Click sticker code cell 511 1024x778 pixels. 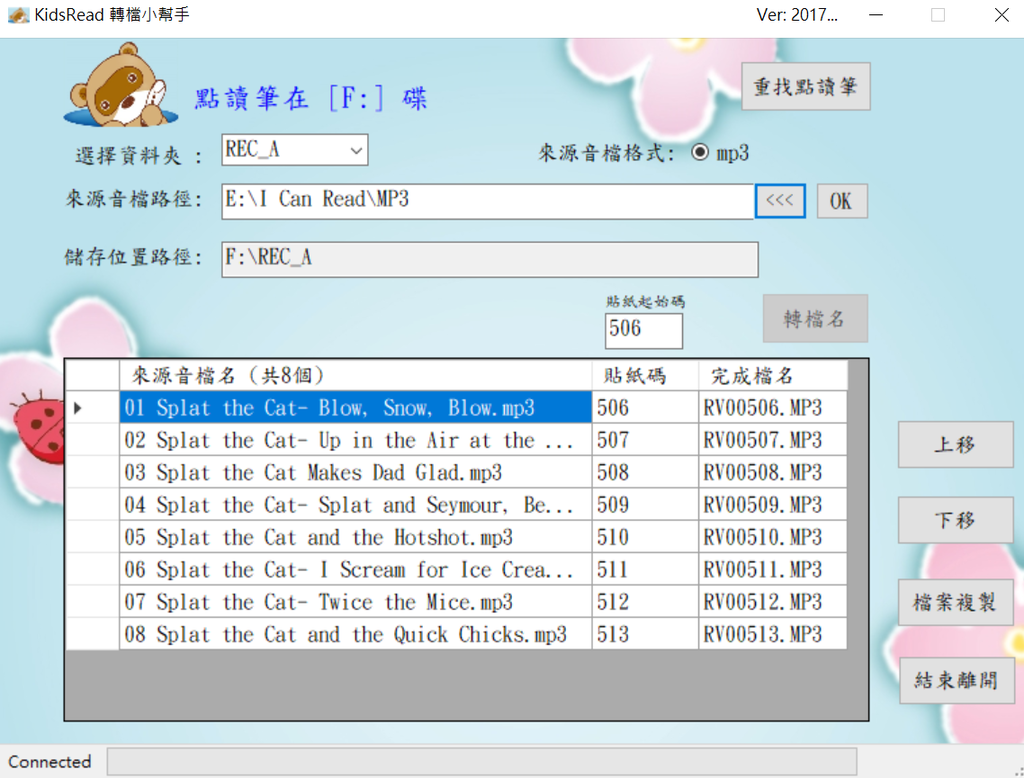point(645,569)
